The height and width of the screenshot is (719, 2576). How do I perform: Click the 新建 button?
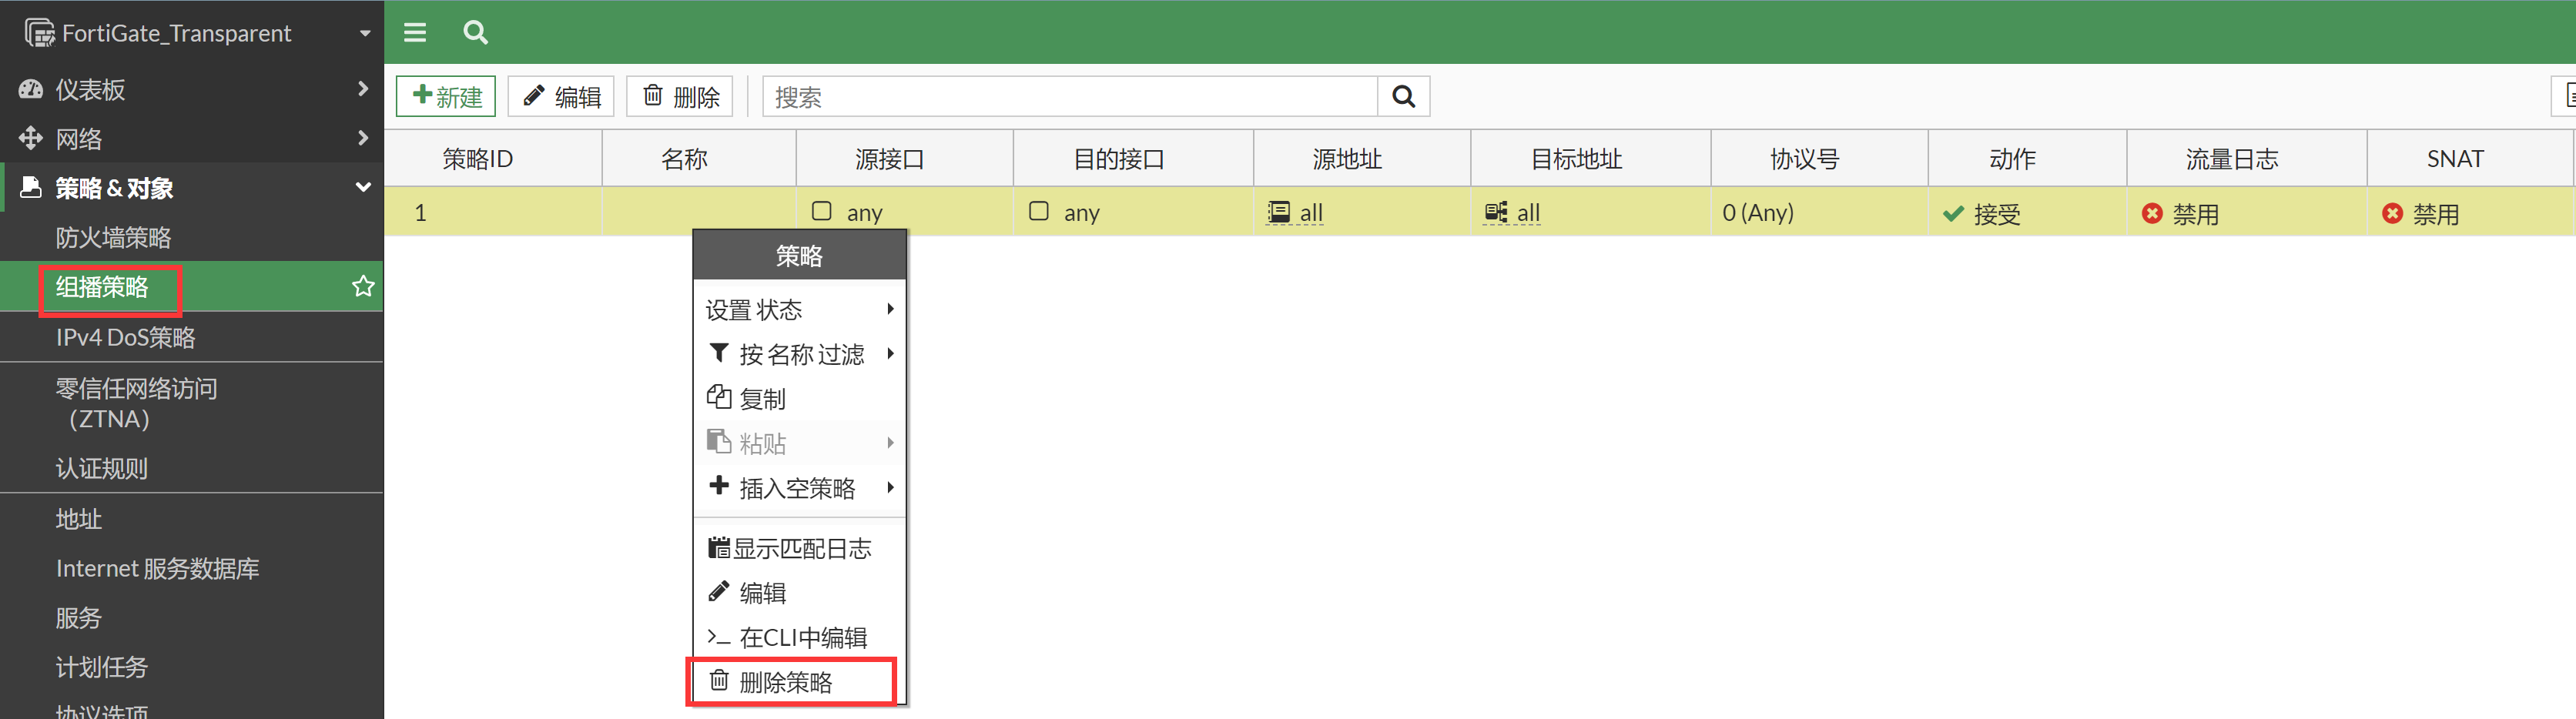446,97
